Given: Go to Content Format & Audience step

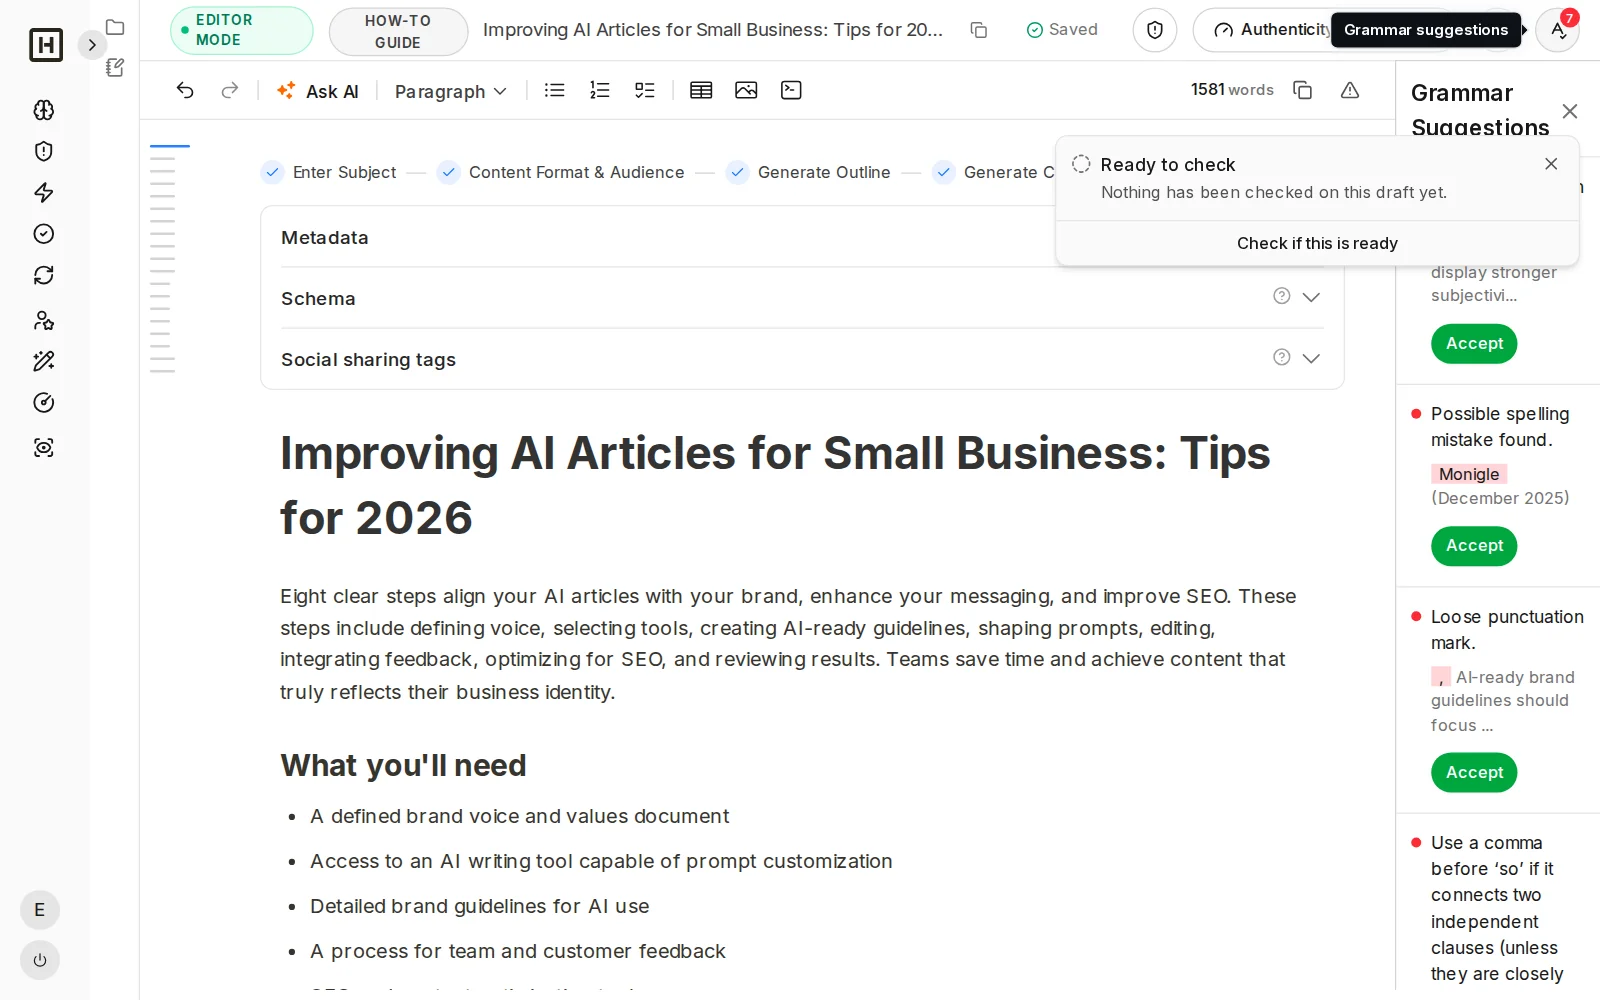Looking at the screenshot, I should point(562,172).
